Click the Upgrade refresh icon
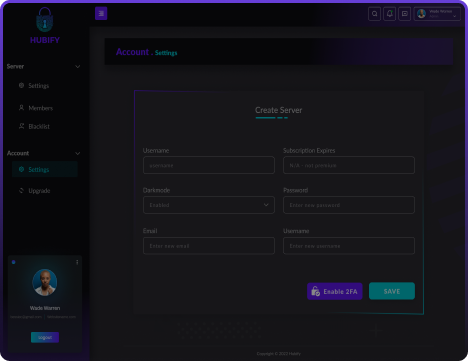468x361 pixels. pos(21,190)
